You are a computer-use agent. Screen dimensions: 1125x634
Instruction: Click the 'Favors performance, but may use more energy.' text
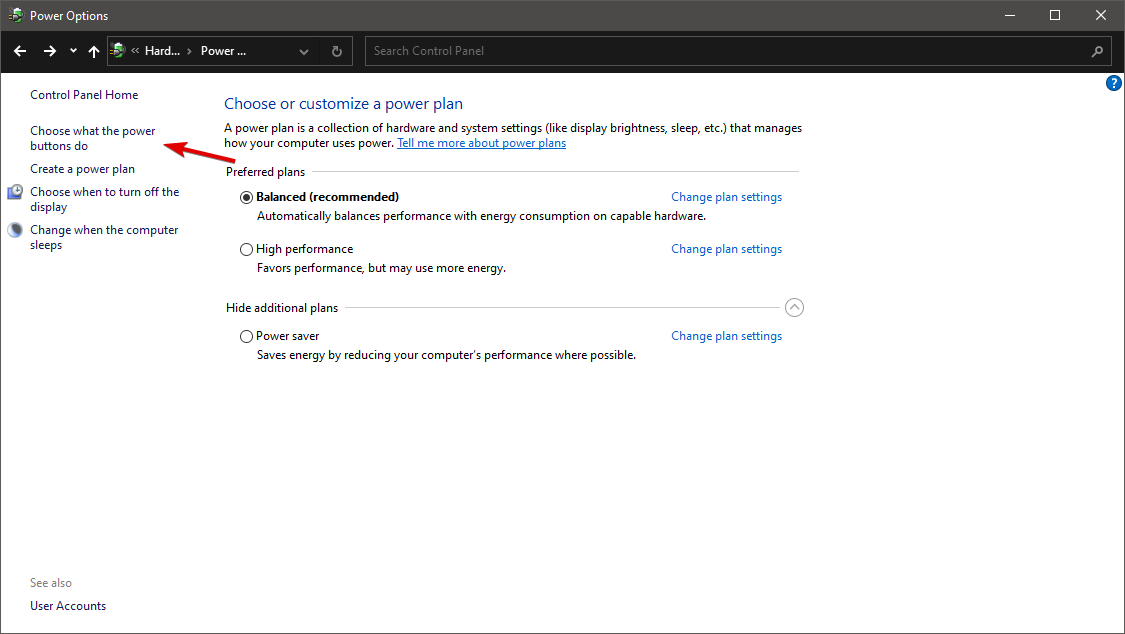[x=382, y=268]
